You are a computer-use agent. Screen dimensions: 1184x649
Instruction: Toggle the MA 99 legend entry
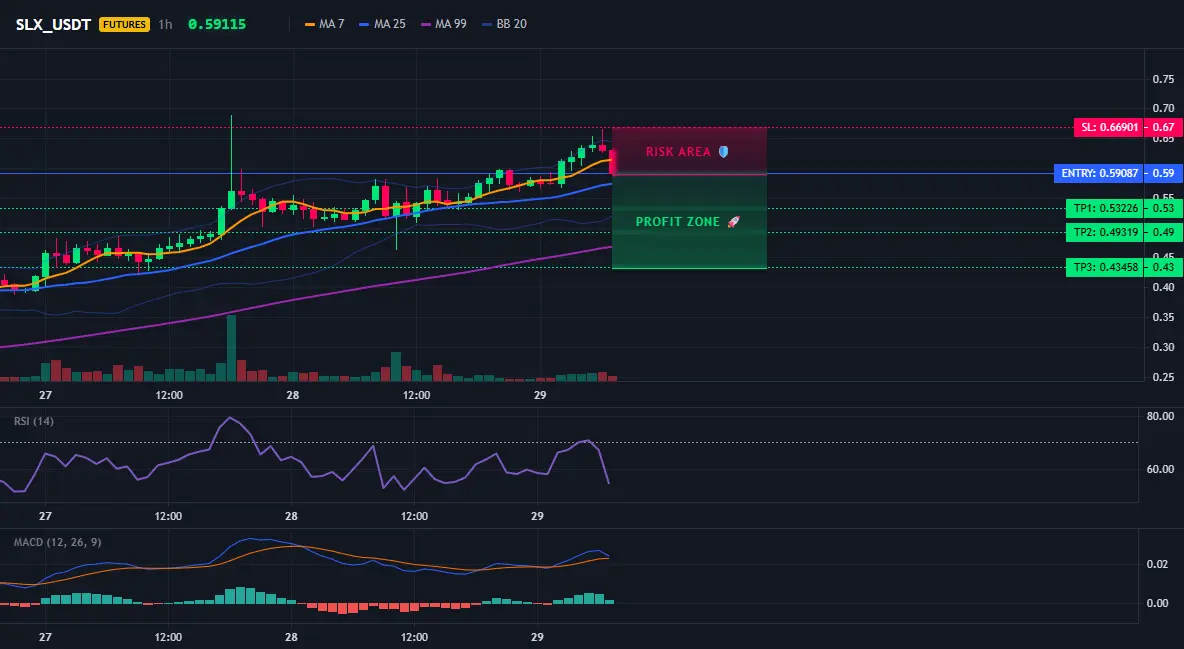click(x=444, y=24)
